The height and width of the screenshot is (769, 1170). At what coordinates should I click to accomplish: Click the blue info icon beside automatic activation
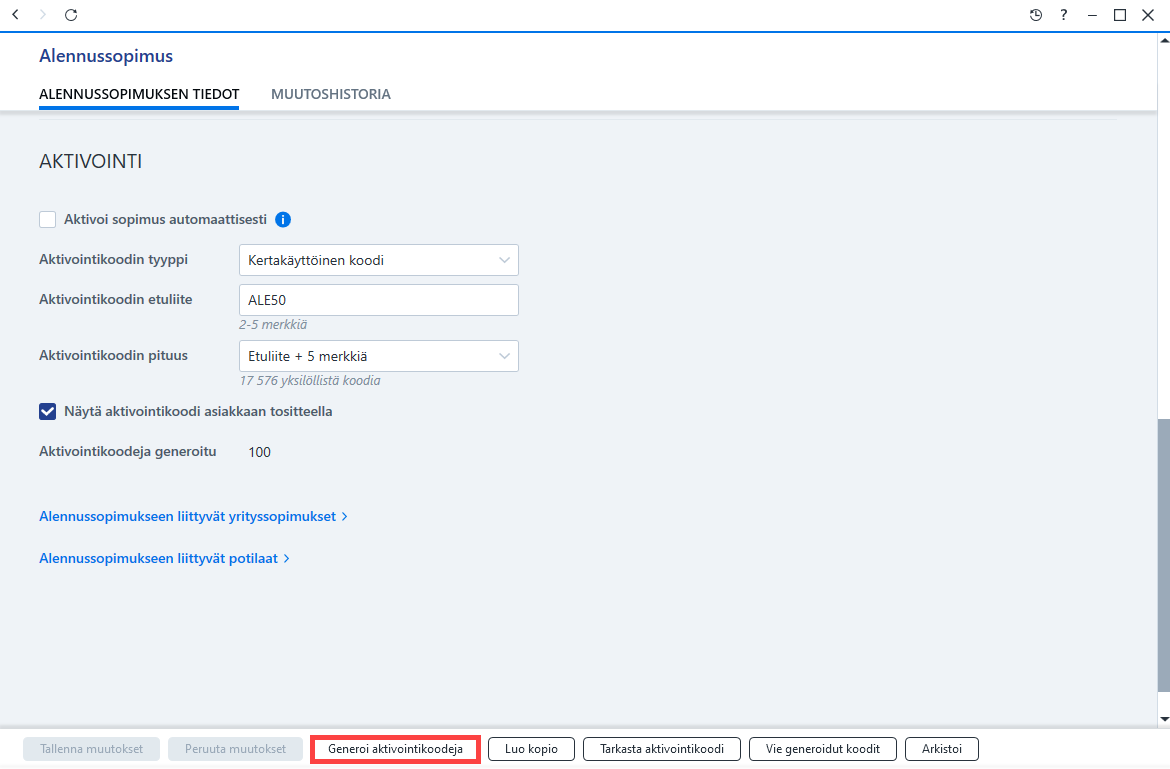click(x=283, y=219)
